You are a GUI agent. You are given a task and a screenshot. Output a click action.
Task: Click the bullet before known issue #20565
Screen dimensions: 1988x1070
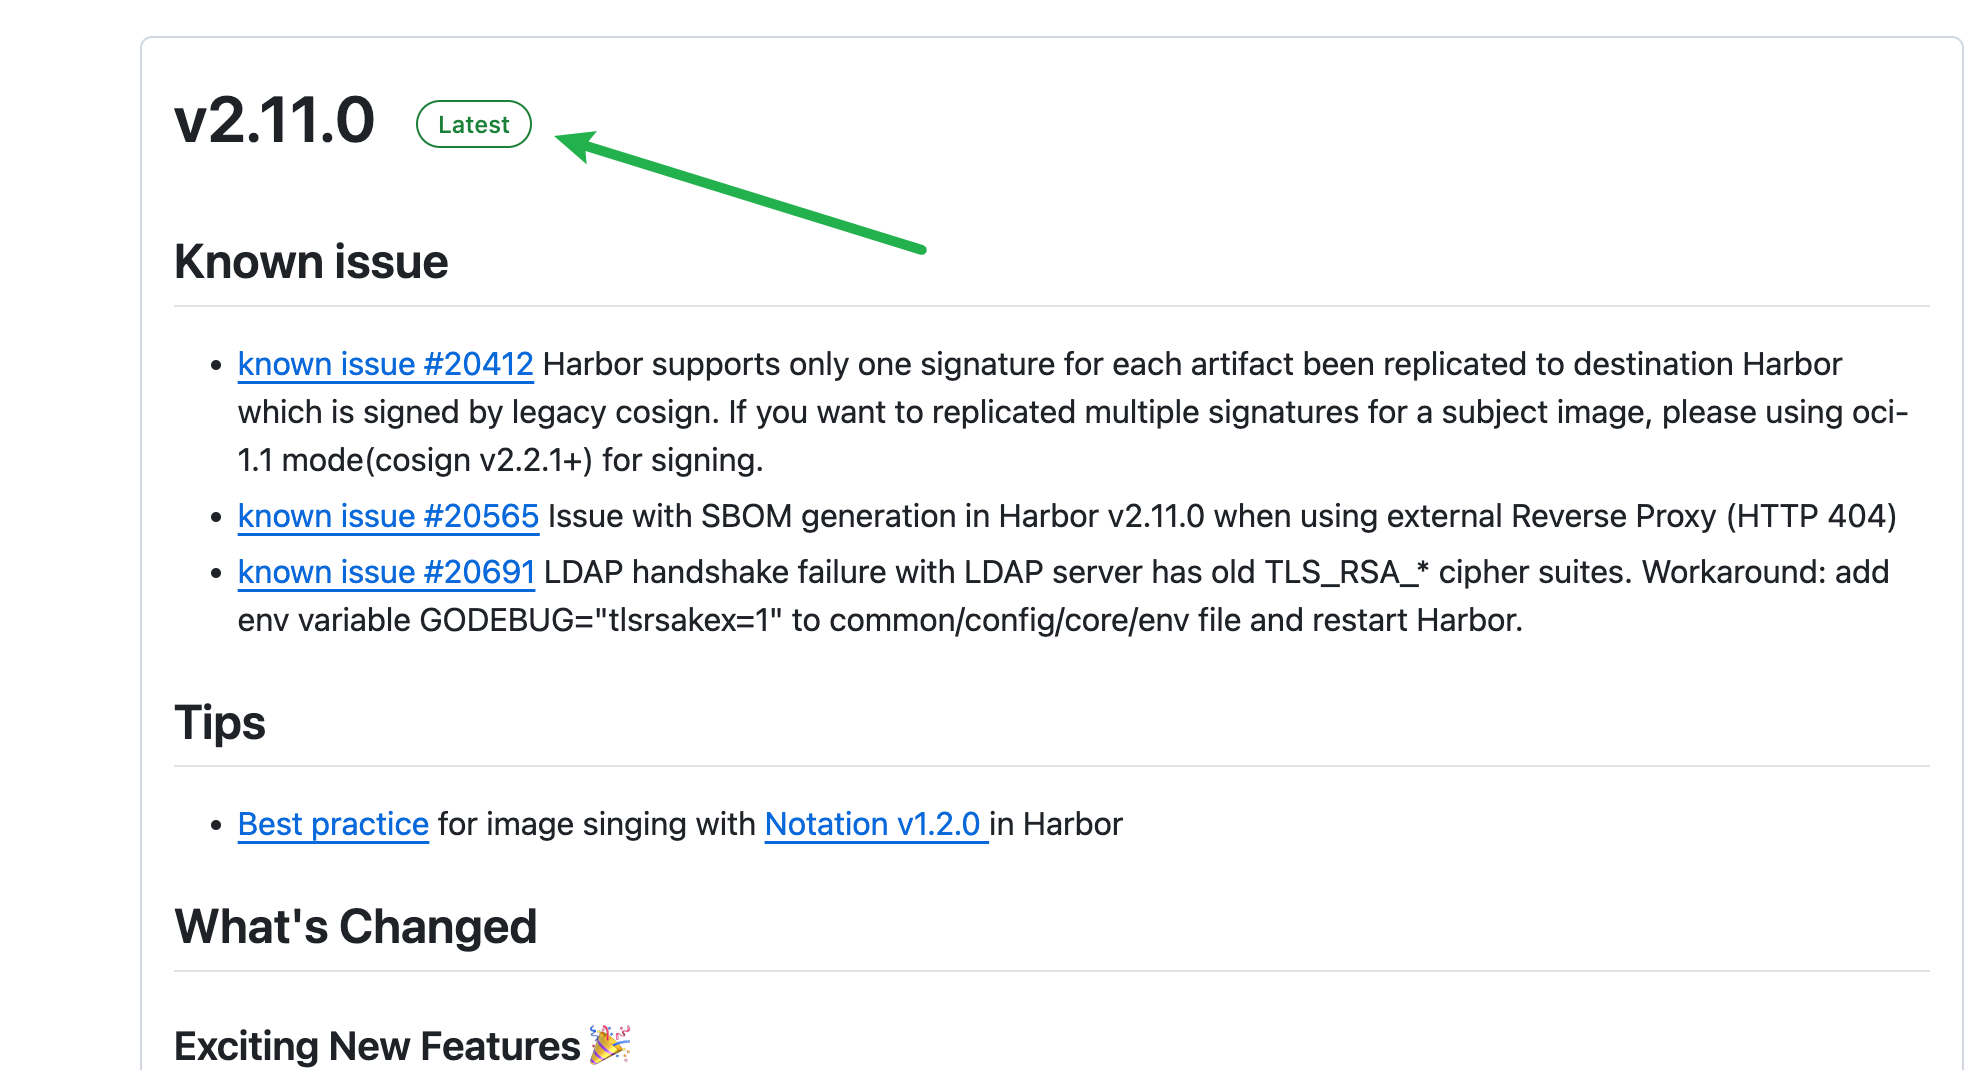215,518
